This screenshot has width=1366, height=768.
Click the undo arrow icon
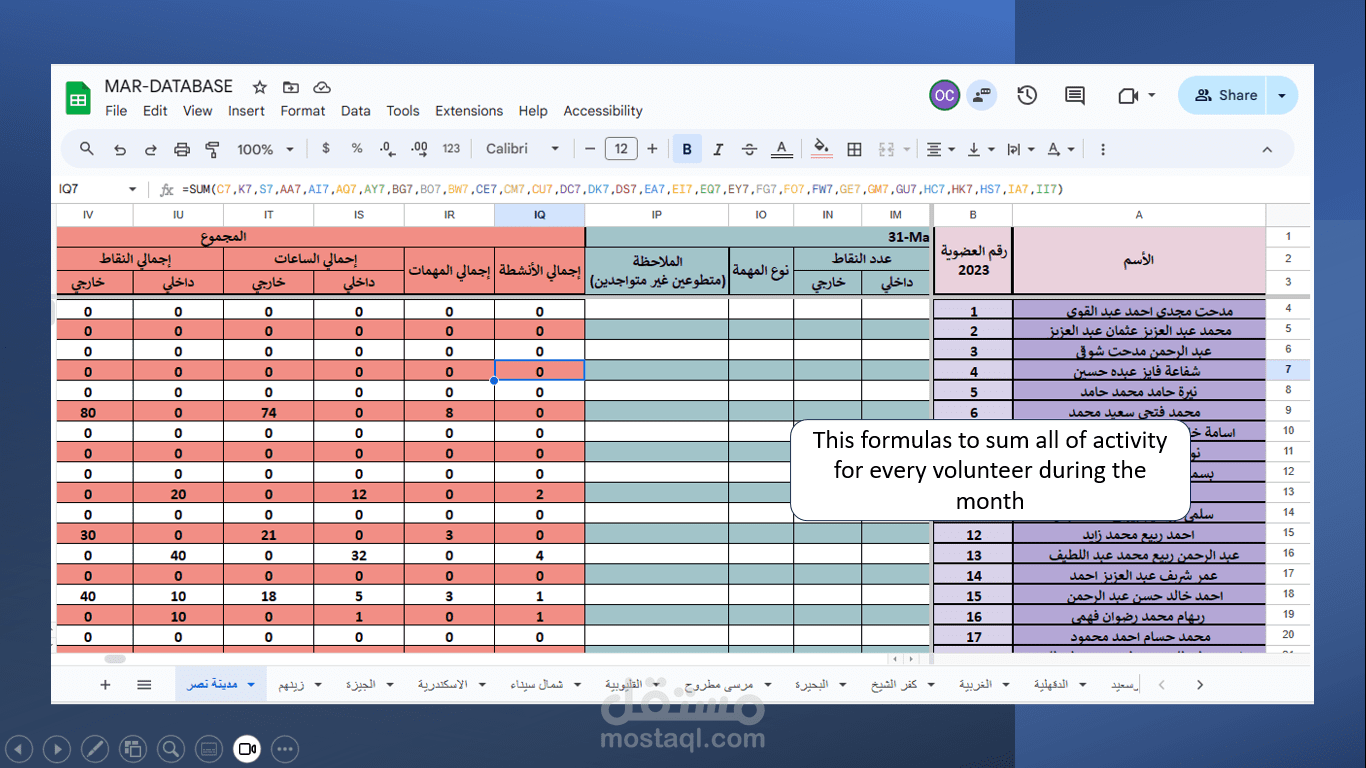pyautogui.click(x=120, y=149)
